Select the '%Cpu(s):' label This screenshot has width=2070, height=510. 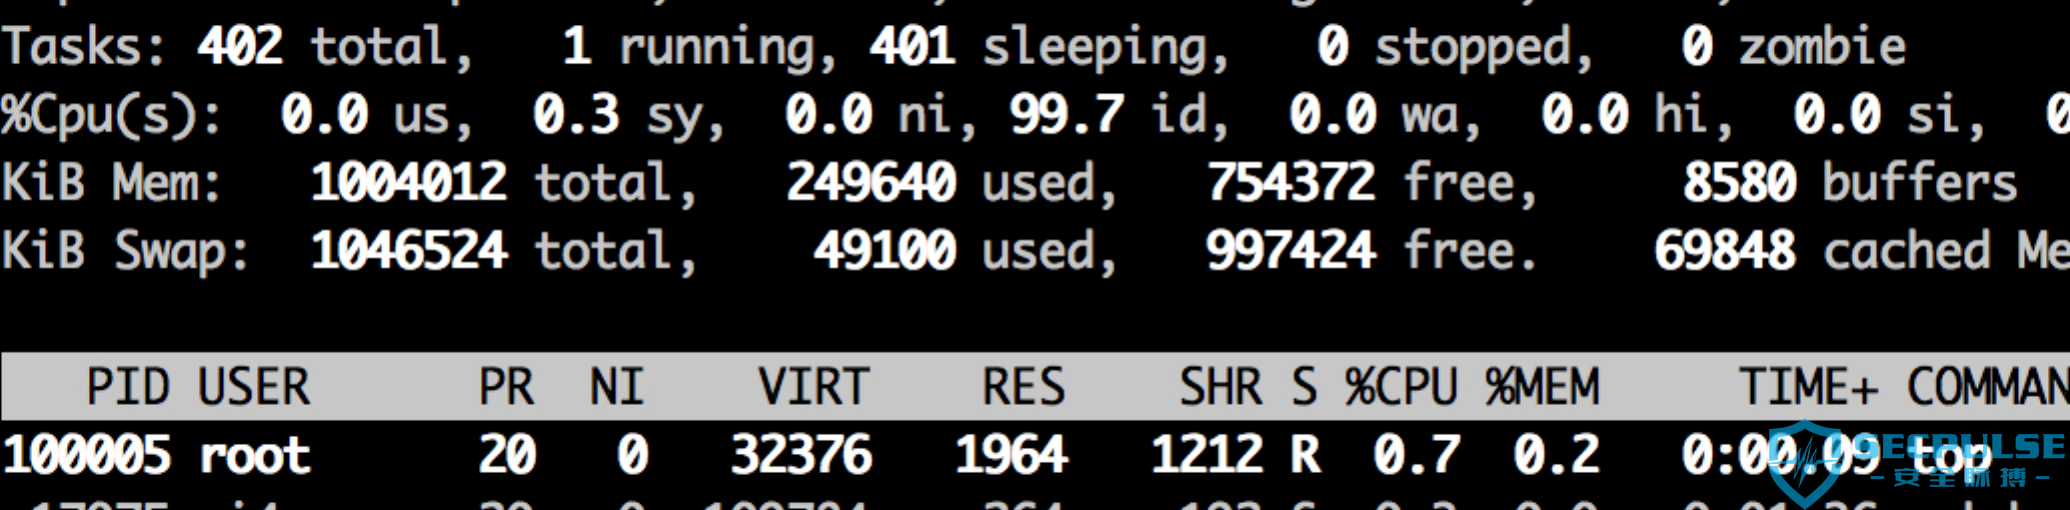pos(111,116)
